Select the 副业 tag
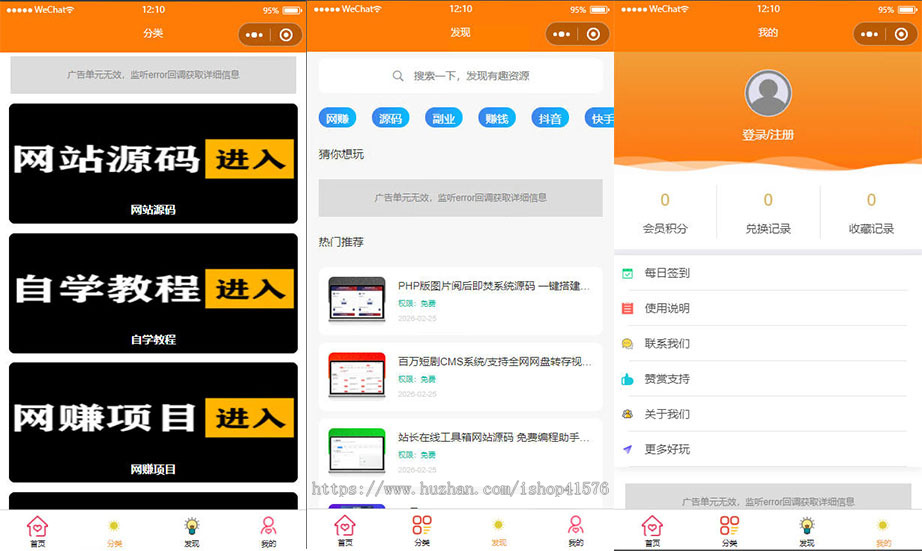Screen dimensions: 922x551 pos(443,118)
